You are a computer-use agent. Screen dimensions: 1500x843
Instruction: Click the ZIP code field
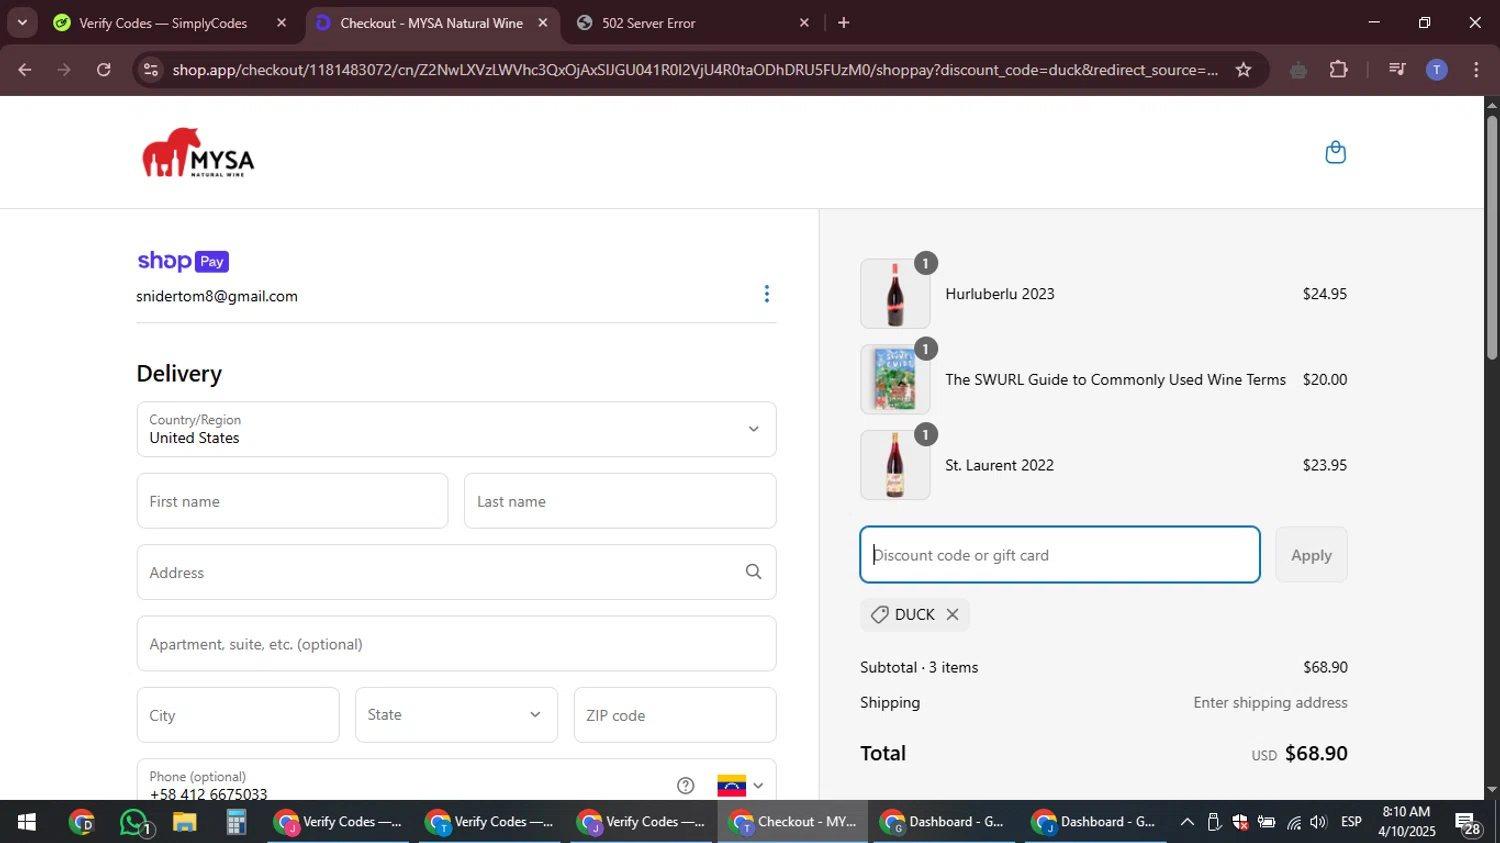[675, 715]
